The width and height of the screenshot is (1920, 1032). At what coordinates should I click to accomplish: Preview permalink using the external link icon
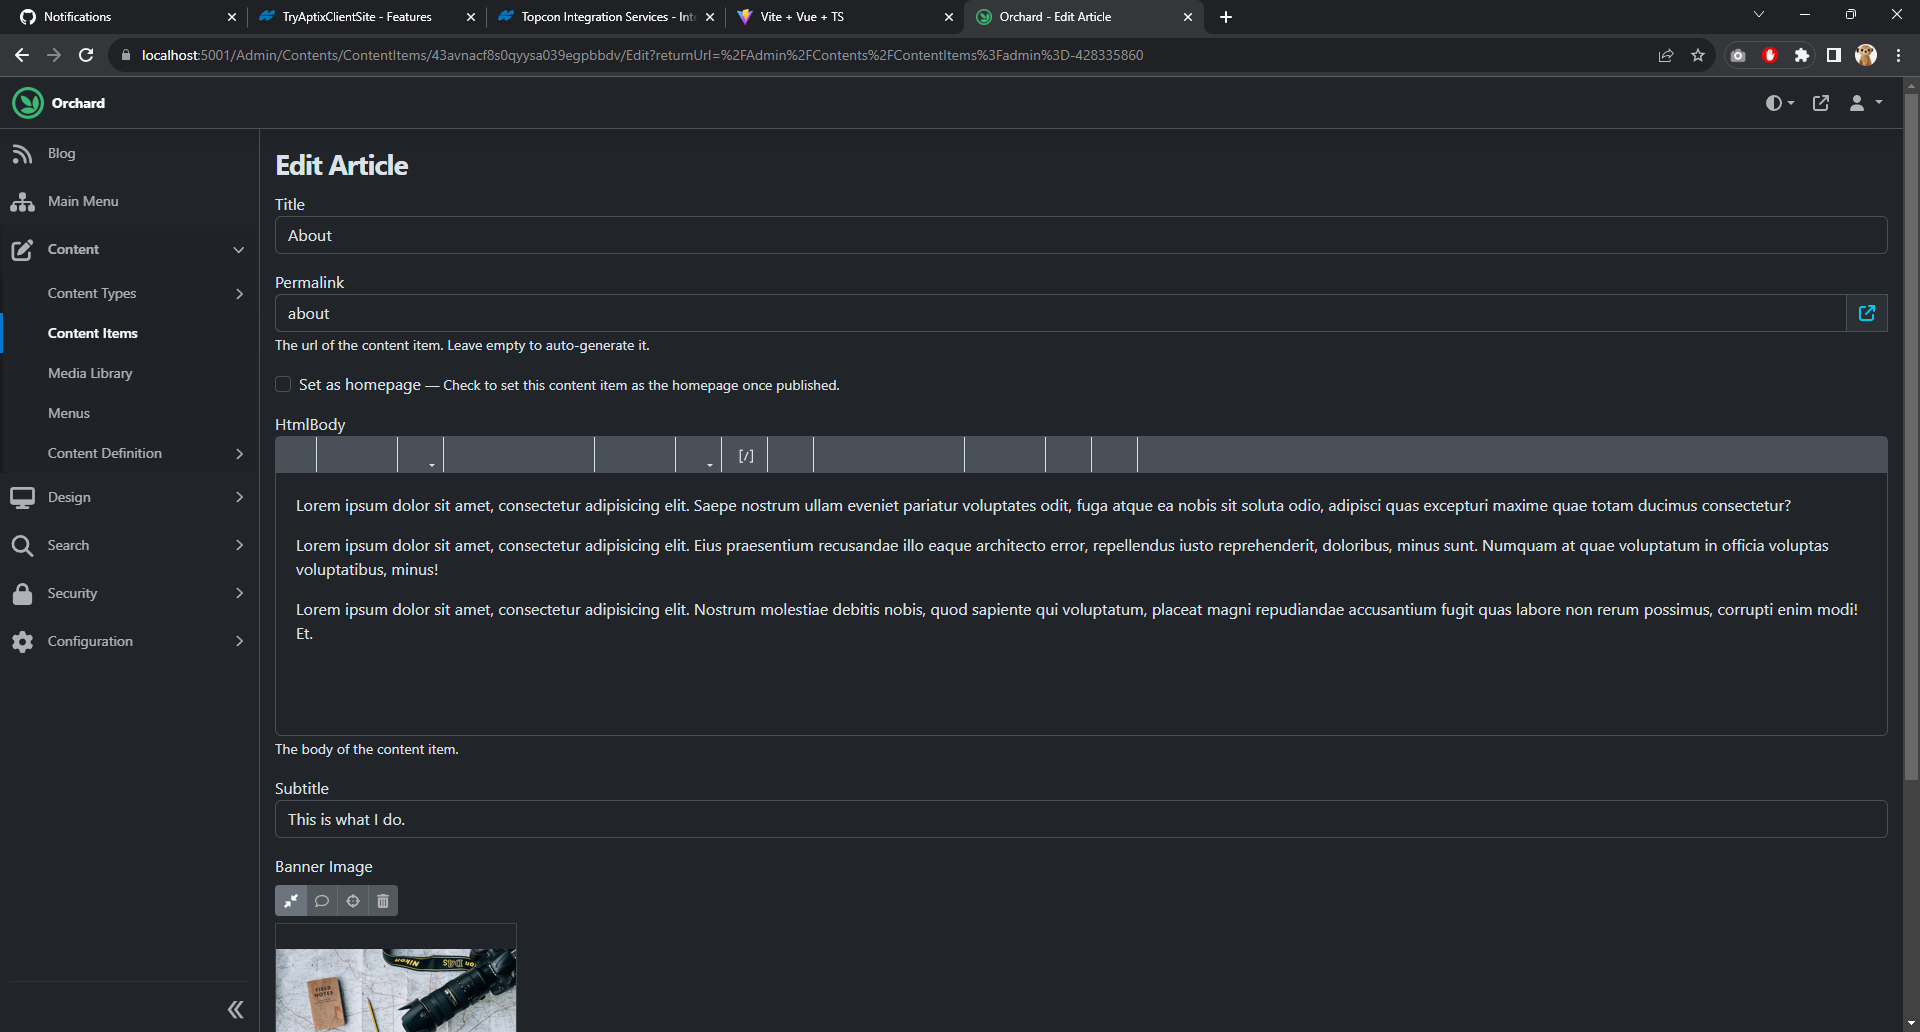1866,313
